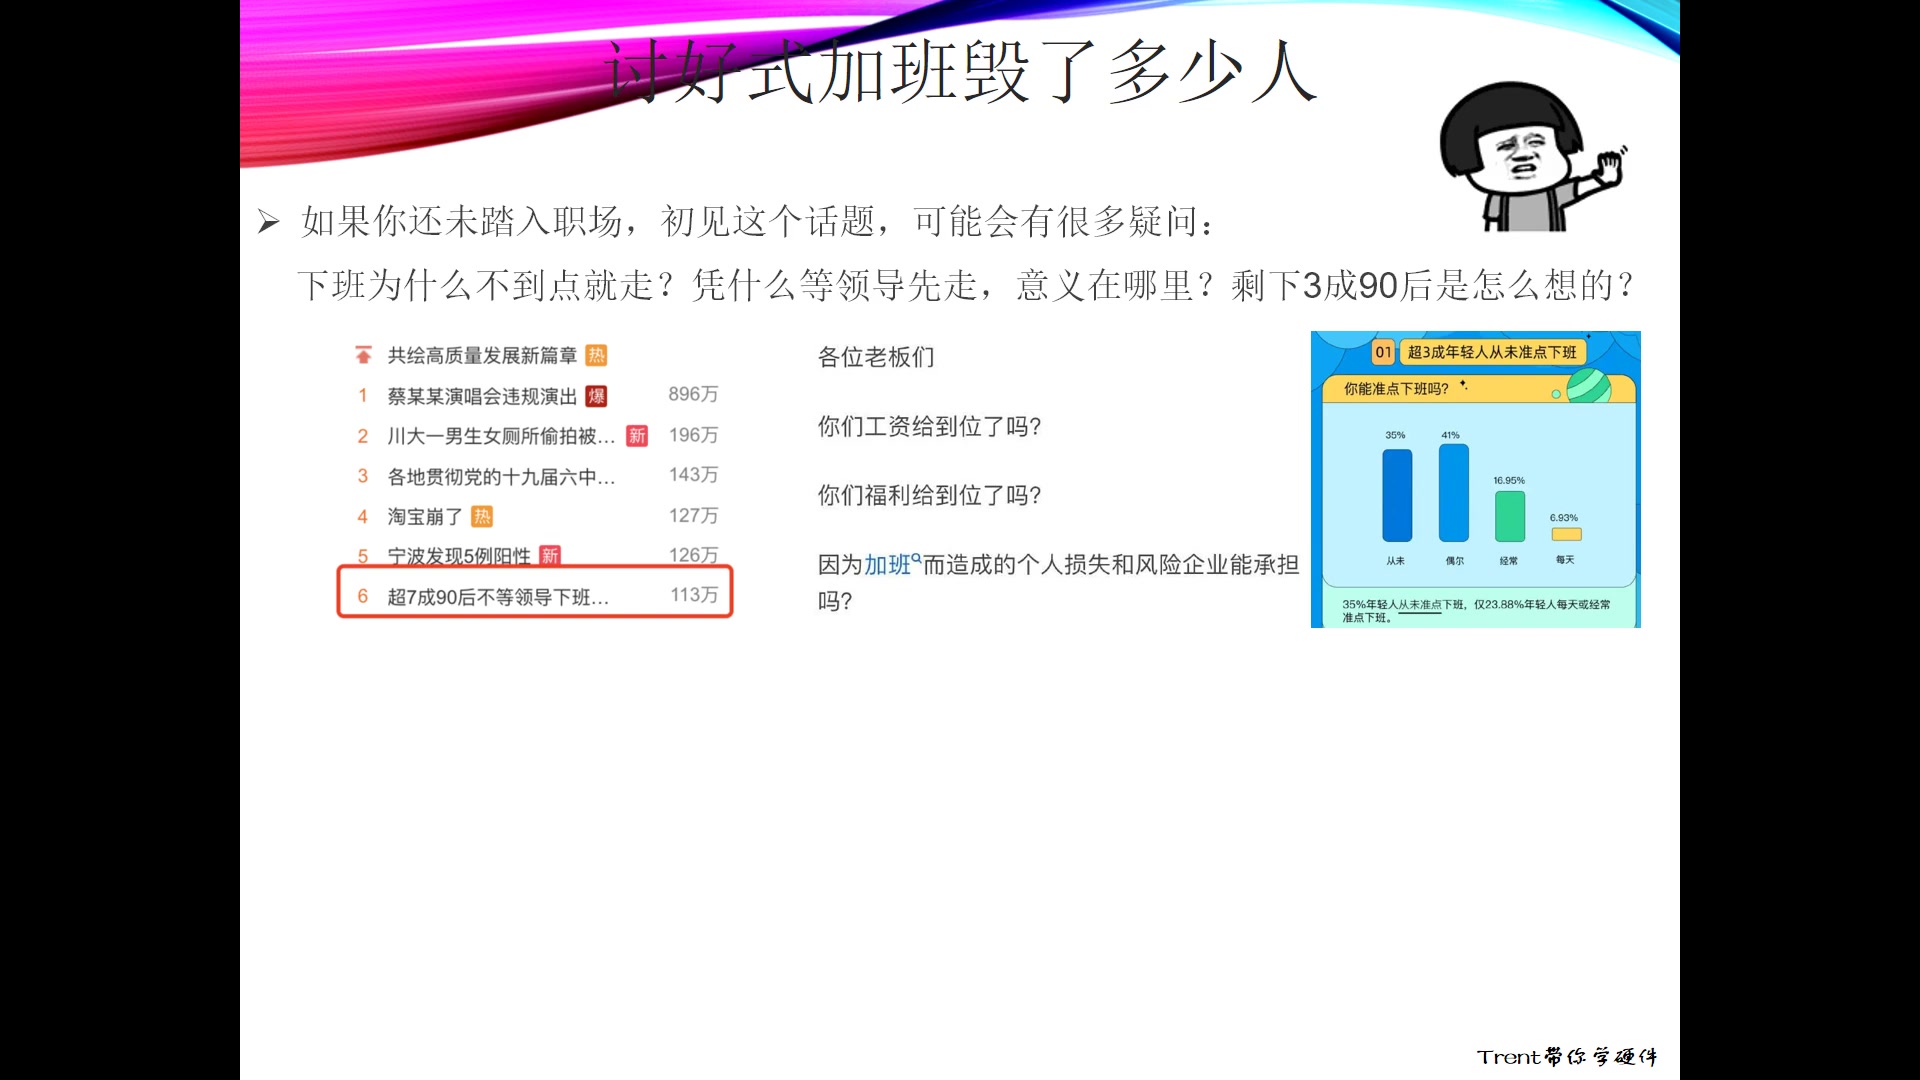This screenshot has height=1080, width=1920.
Task: Click the bullet line 如果你还未踏入职场
Action: pyautogui.click(x=757, y=222)
